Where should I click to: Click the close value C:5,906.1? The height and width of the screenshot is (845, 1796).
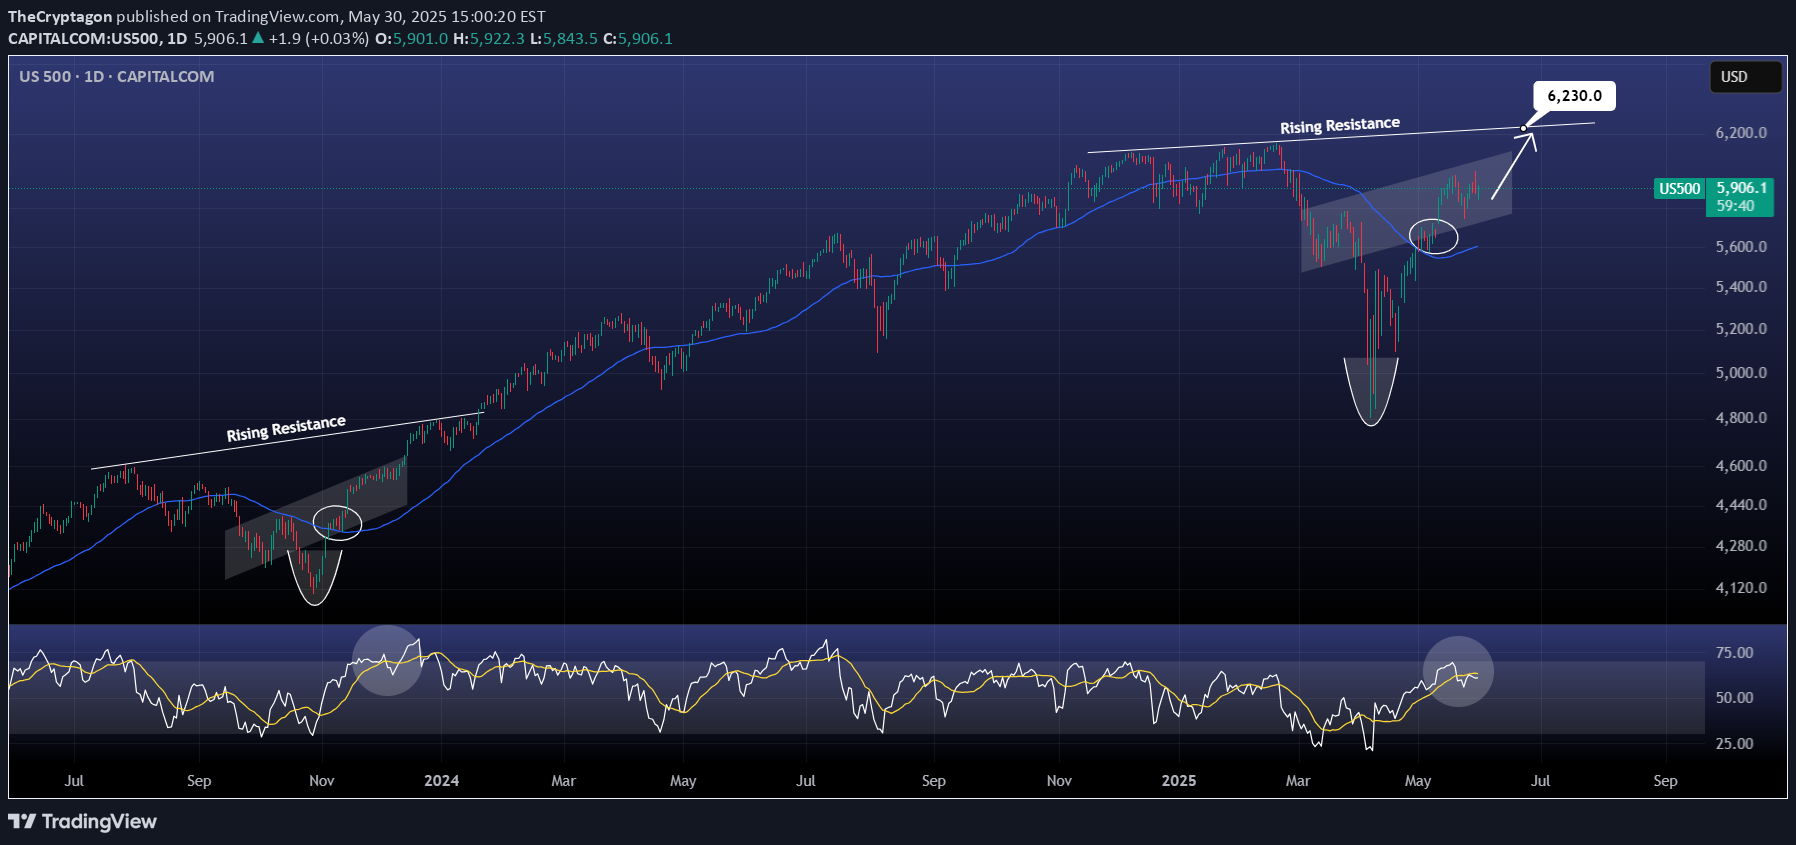638,38
